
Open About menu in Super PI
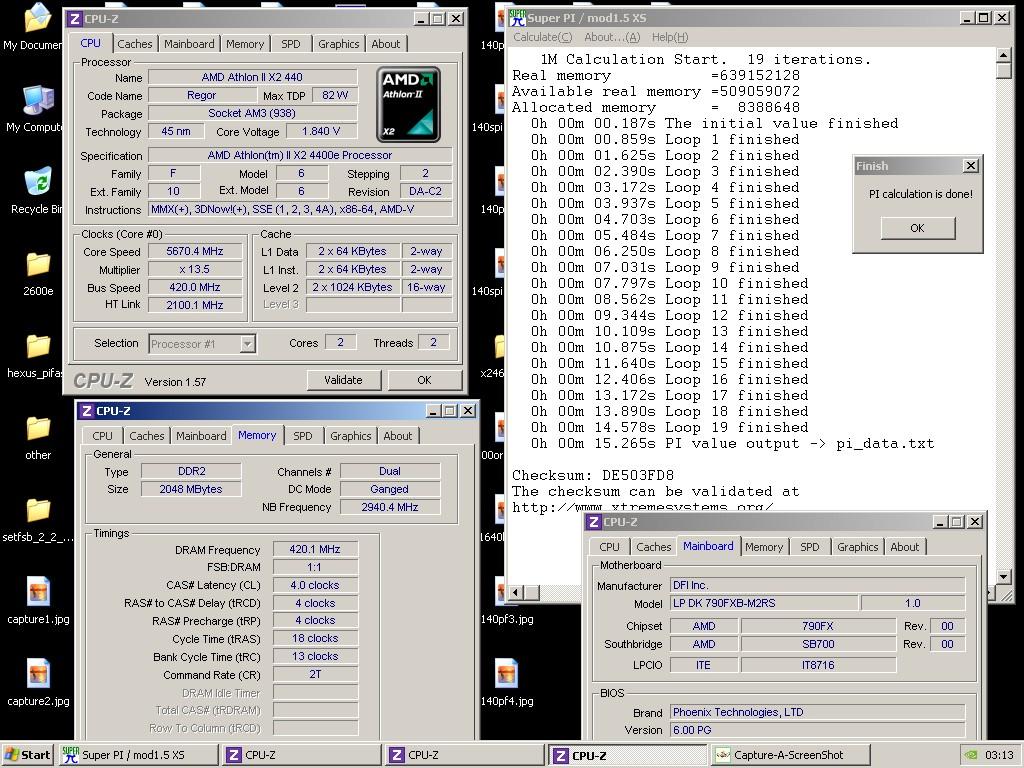(612, 37)
